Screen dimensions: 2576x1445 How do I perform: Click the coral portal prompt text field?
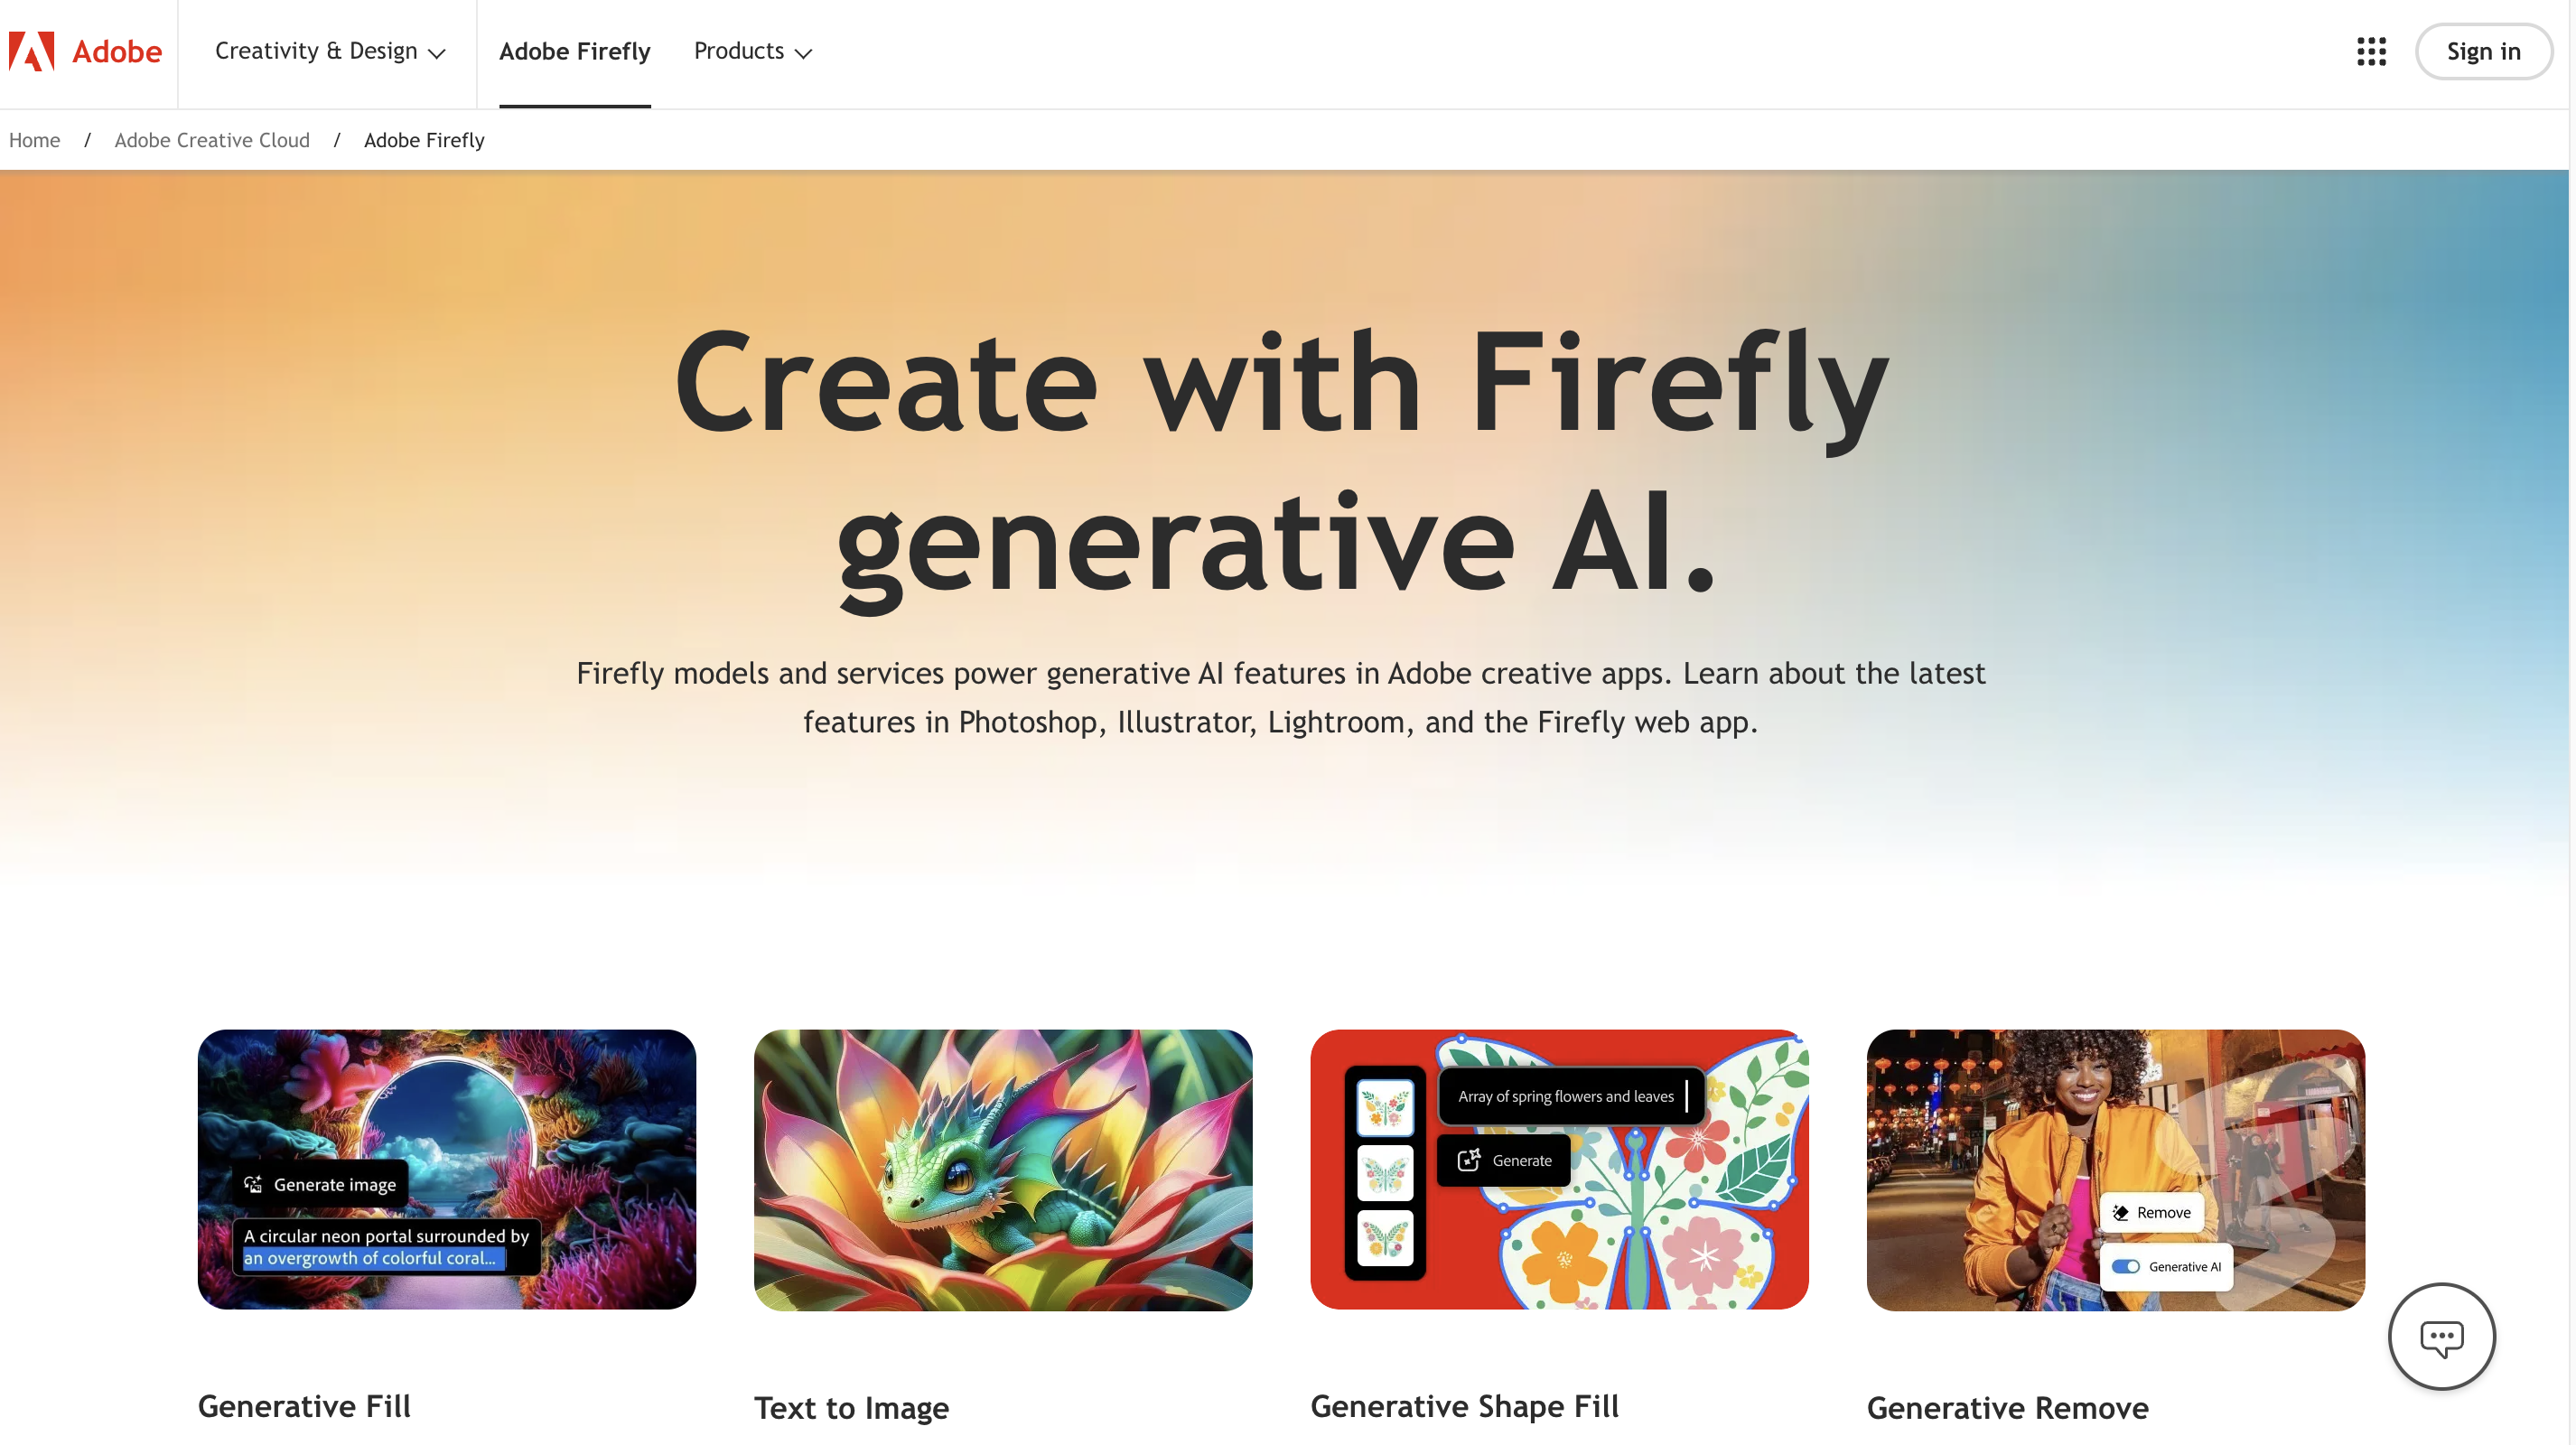[x=386, y=1247]
